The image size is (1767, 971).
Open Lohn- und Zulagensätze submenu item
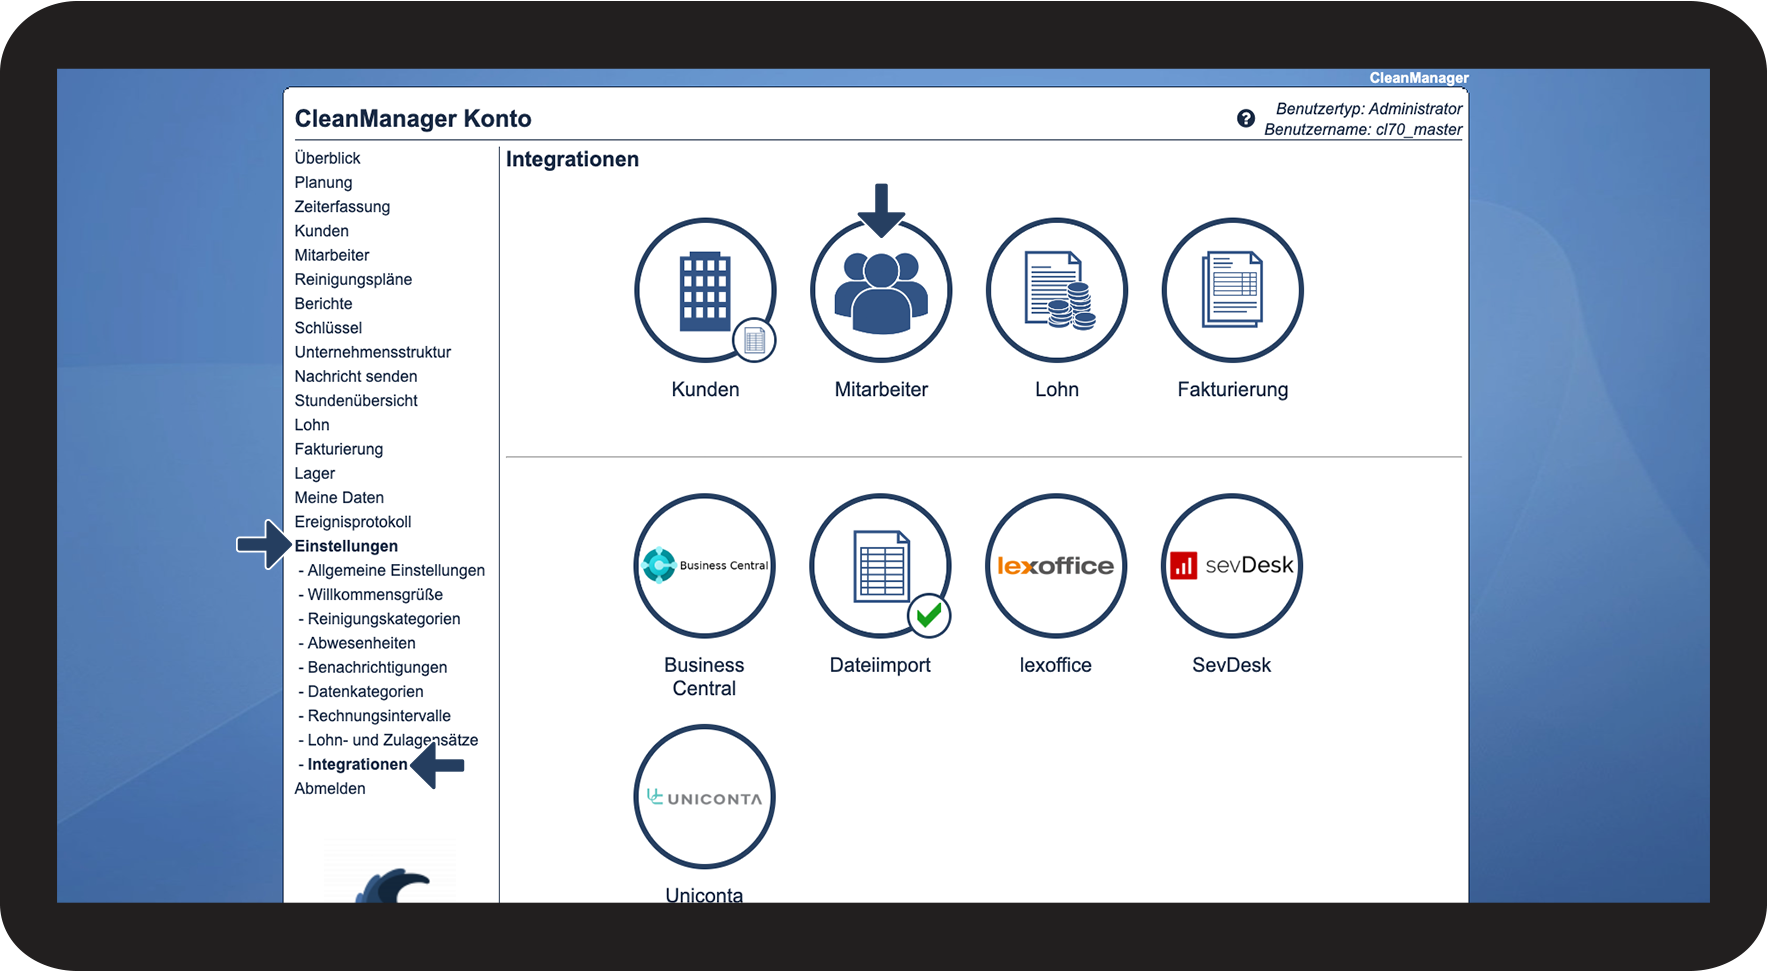pos(393,740)
